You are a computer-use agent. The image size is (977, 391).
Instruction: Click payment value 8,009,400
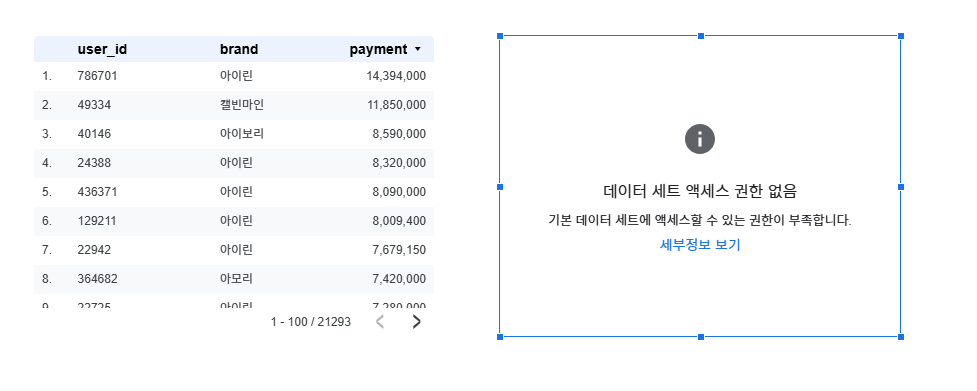point(399,220)
